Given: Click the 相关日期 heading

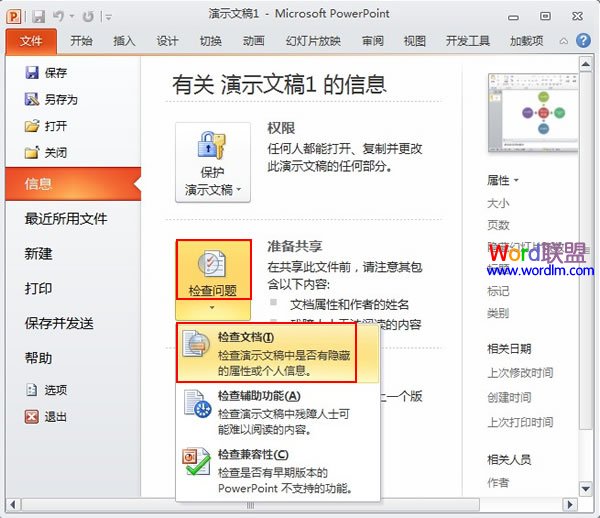Looking at the screenshot, I should tap(509, 349).
